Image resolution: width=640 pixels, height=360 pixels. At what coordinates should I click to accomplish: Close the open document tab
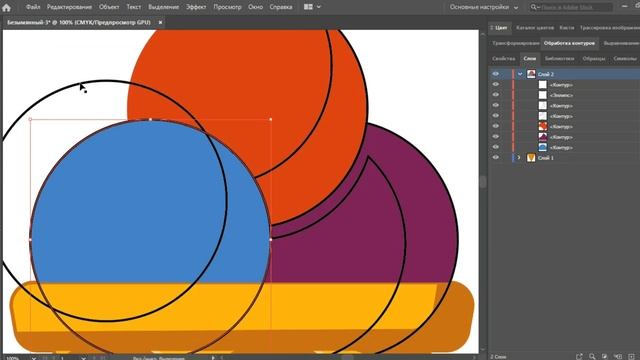[160, 22]
